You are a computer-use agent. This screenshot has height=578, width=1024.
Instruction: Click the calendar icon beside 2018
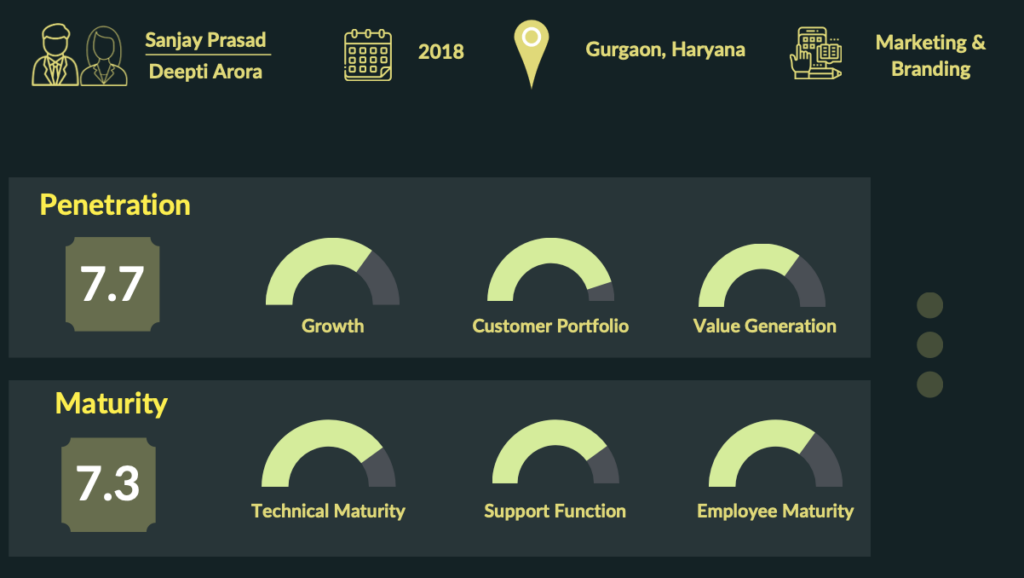(x=368, y=55)
